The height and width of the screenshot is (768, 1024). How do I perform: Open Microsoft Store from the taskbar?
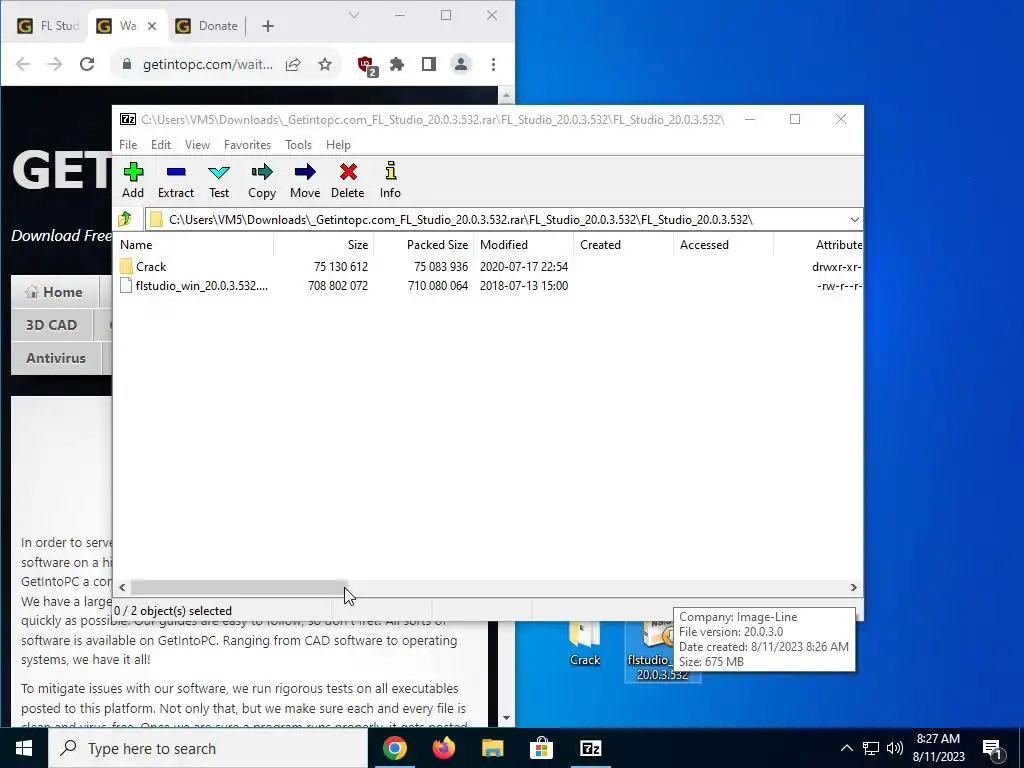coord(541,748)
